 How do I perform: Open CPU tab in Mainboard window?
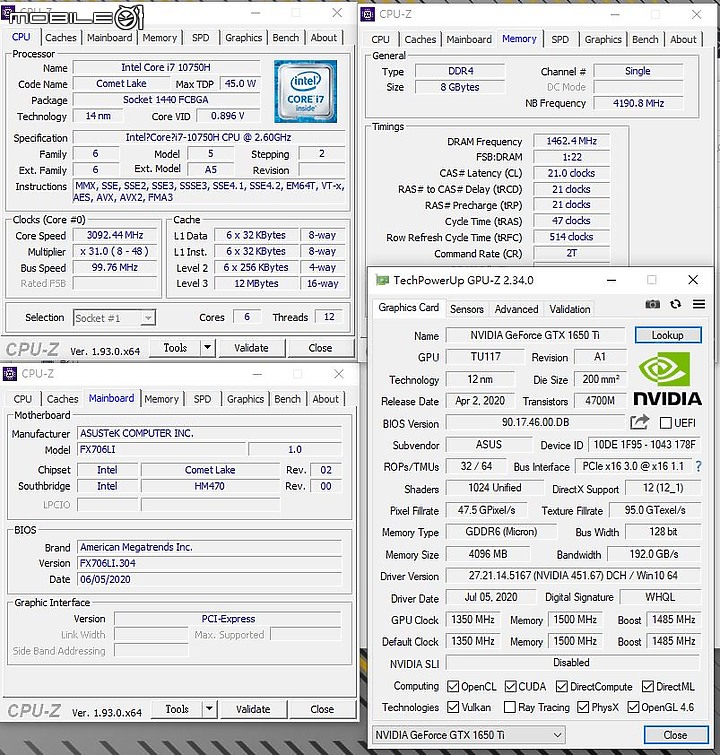(x=23, y=399)
